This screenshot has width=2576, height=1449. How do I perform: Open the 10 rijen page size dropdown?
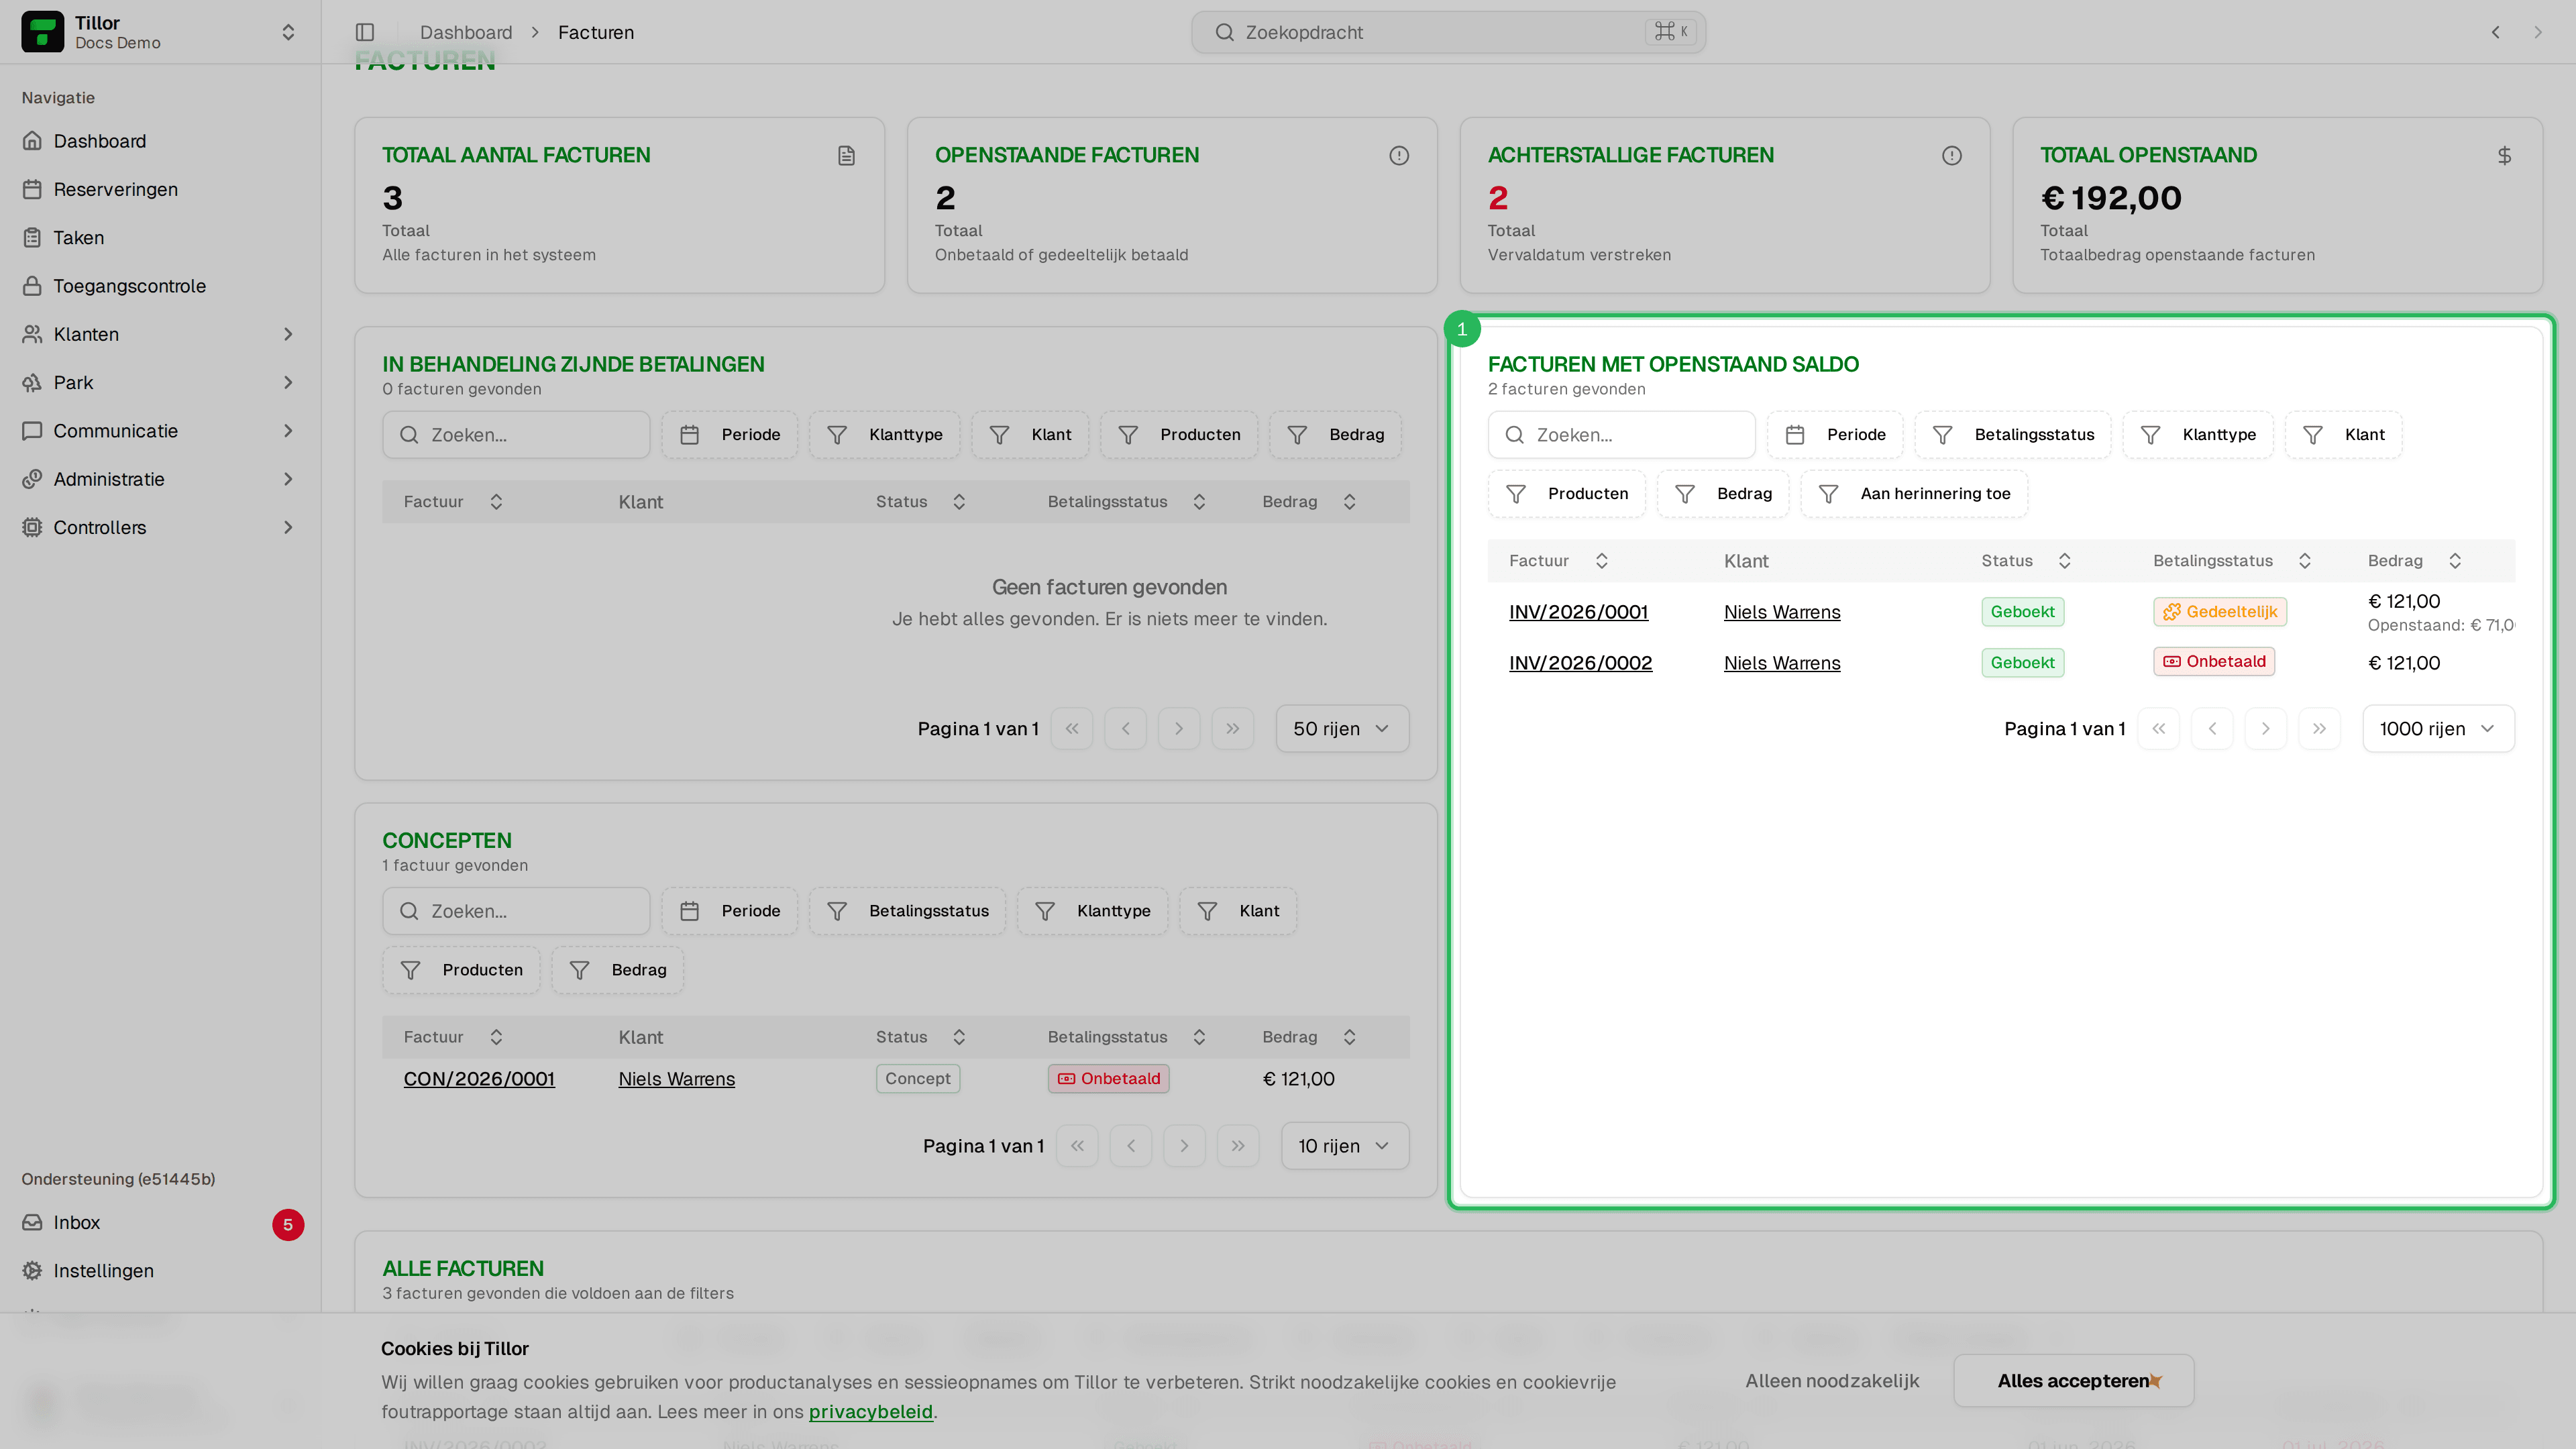[x=1345, y=1146]
